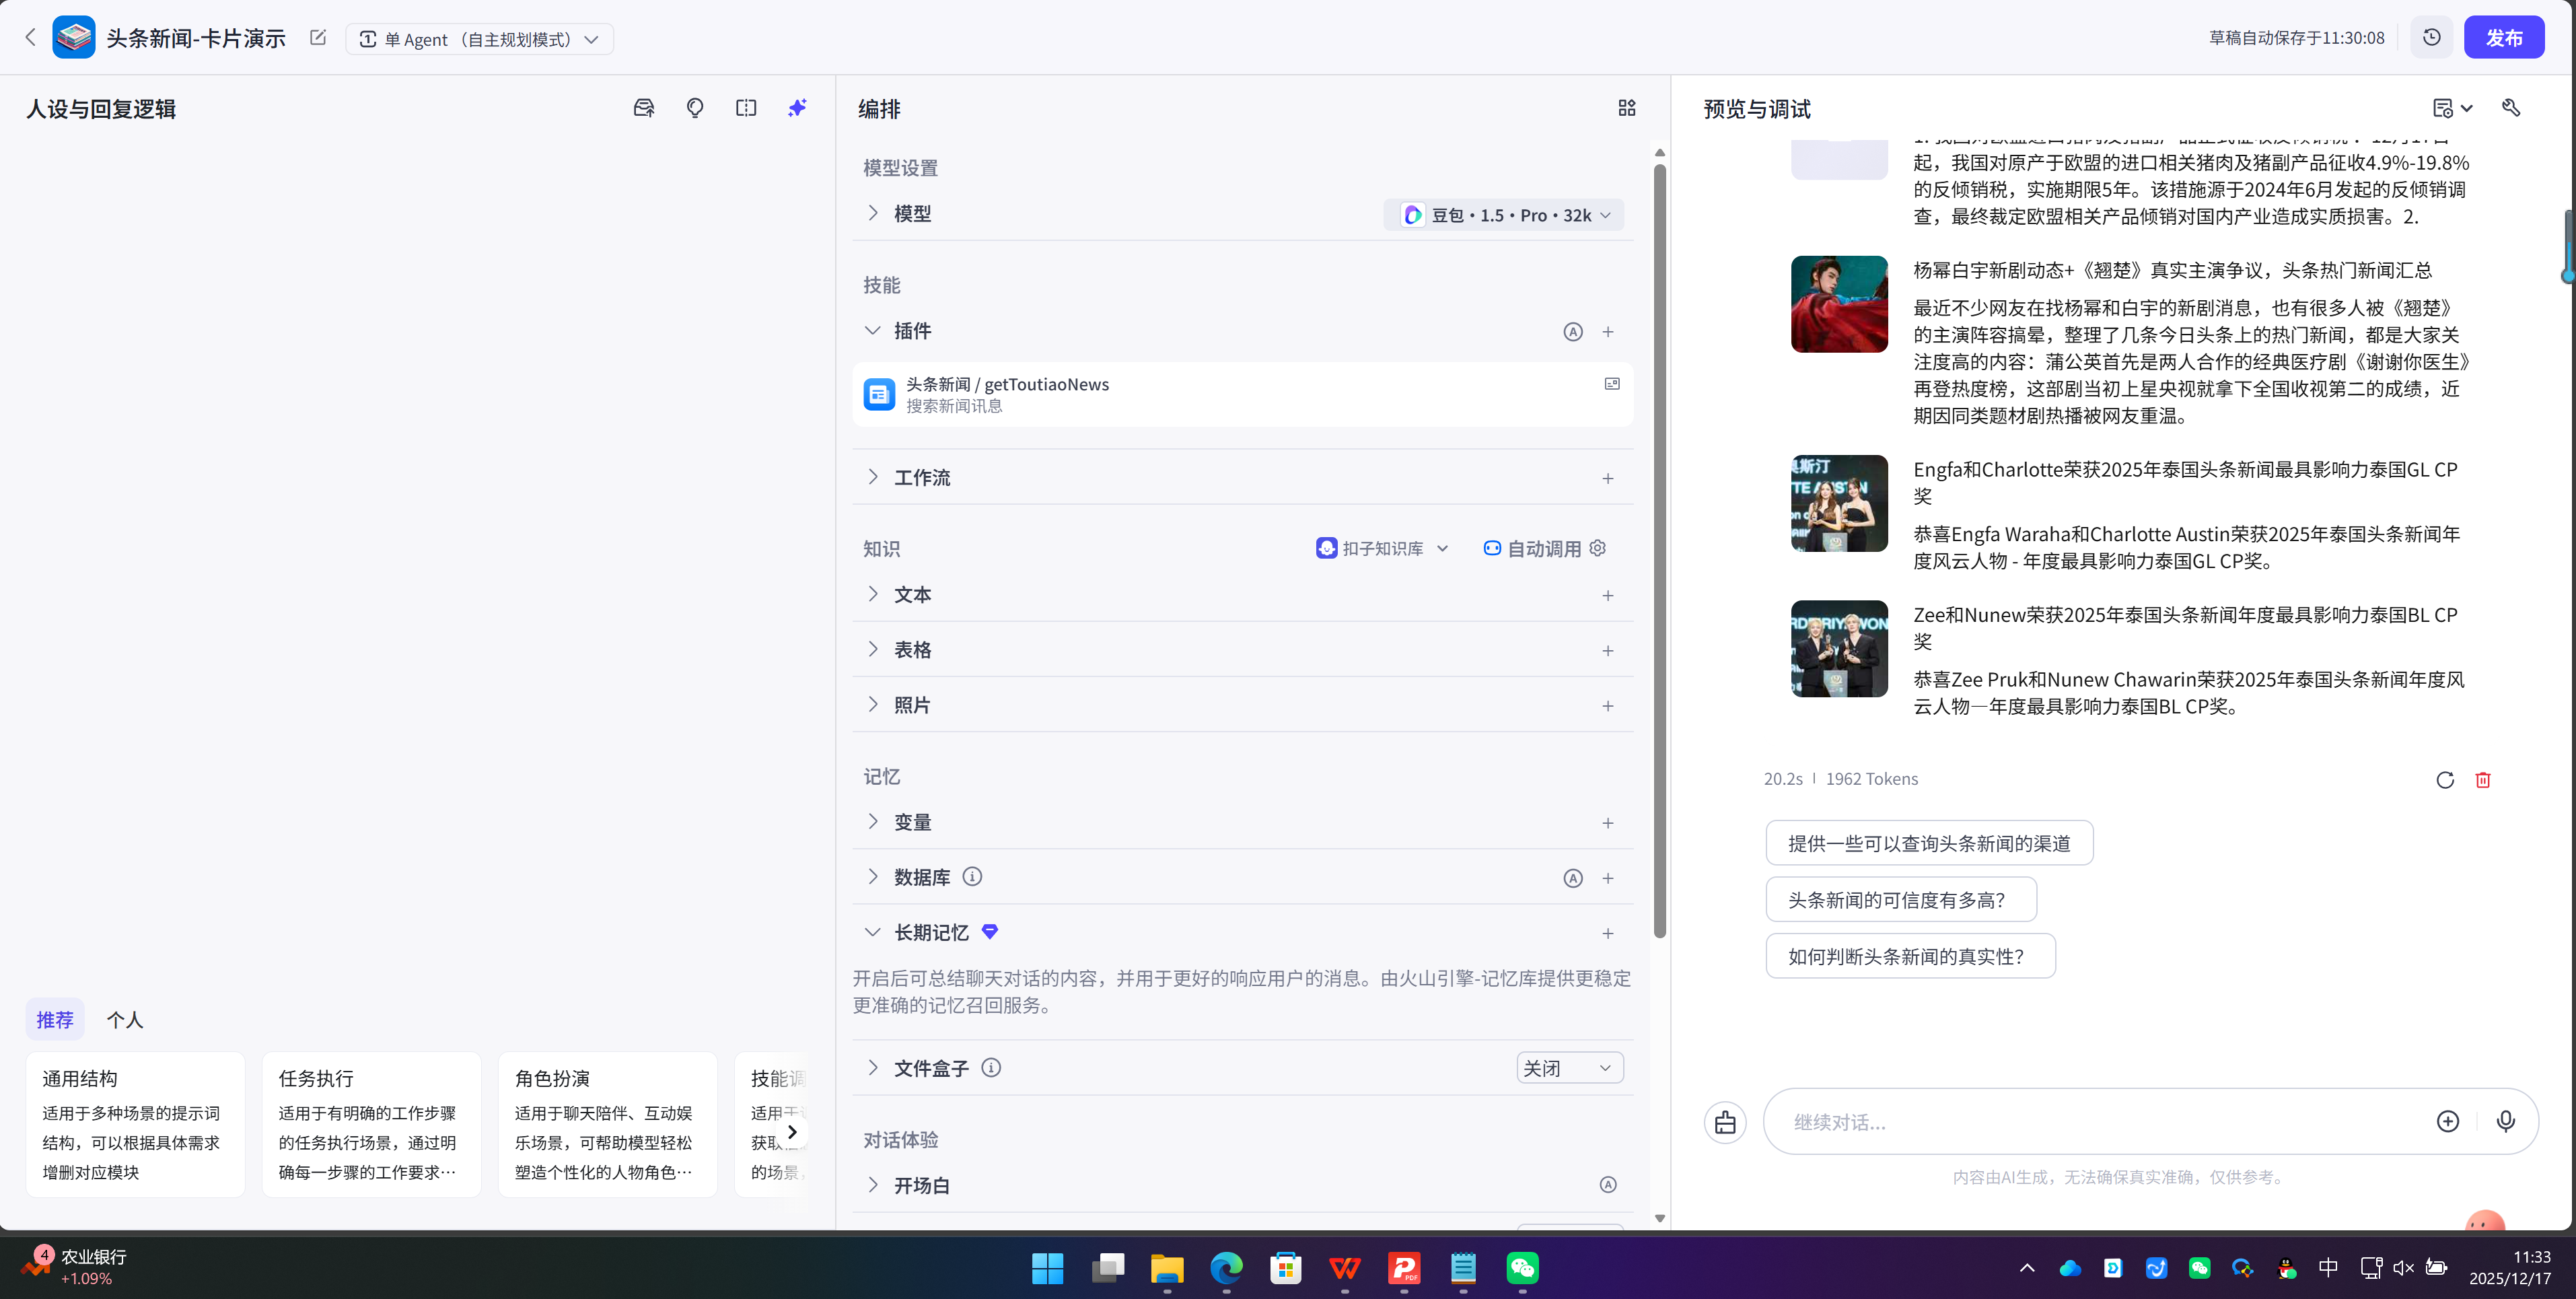Toggle auto mode on the 插件 section
The image size is (2576, 1299).
click(1573, 331)
